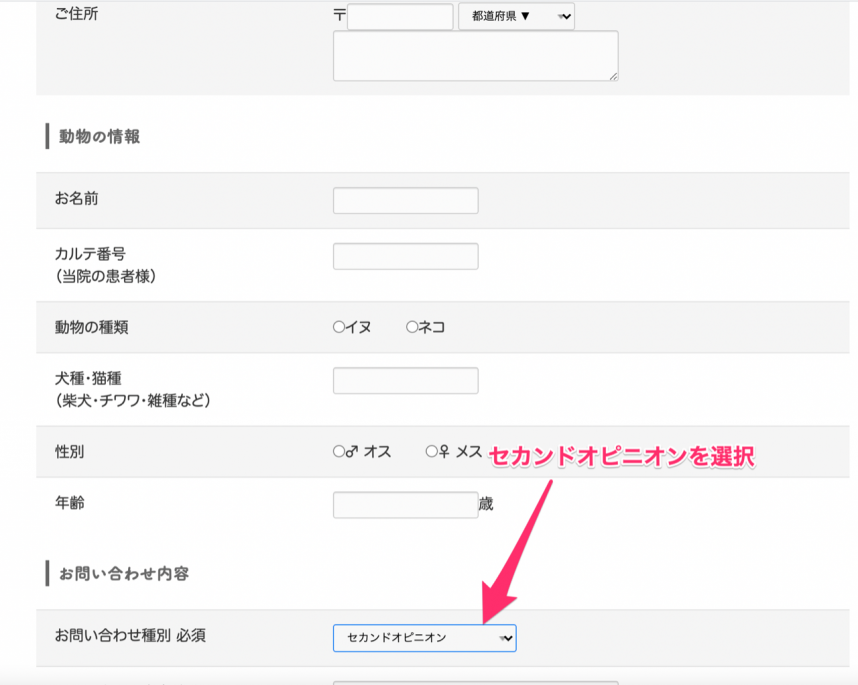
Task: Click the pink セカンドオピニオンを選択 annotation text
Action: [x=620, y=457]
